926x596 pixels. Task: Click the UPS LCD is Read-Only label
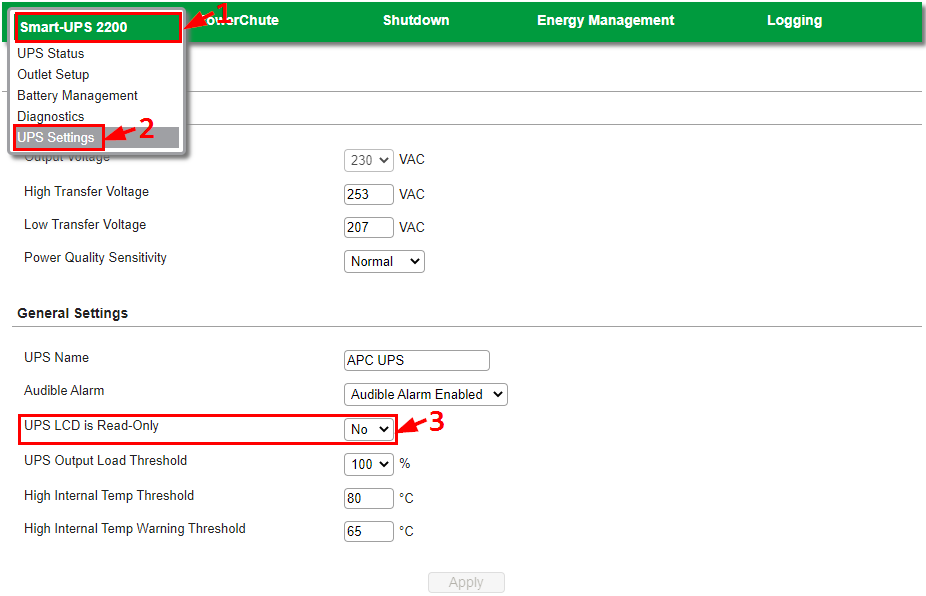pyautogui.click(x=91, y=425)
